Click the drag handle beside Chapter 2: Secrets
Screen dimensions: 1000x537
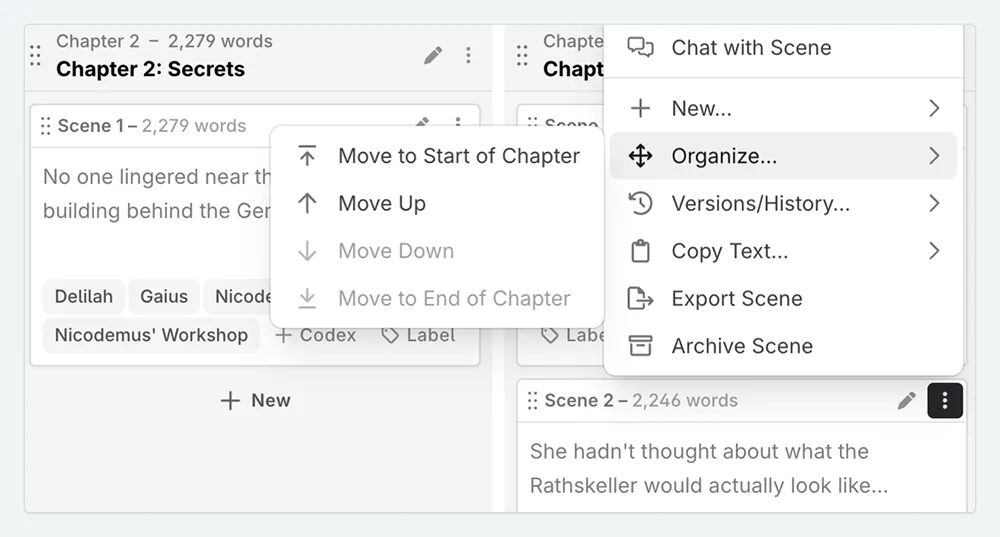(36, 55)
